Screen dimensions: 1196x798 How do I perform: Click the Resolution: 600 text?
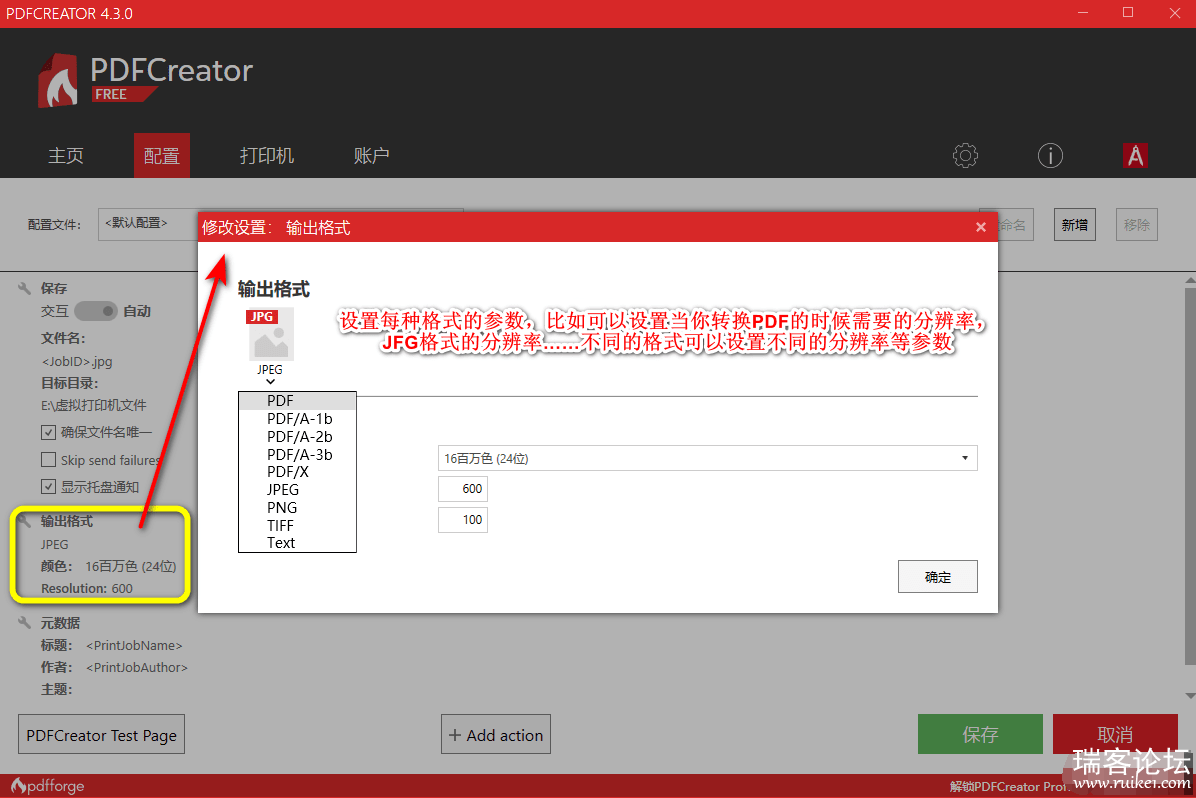(87, 588)
